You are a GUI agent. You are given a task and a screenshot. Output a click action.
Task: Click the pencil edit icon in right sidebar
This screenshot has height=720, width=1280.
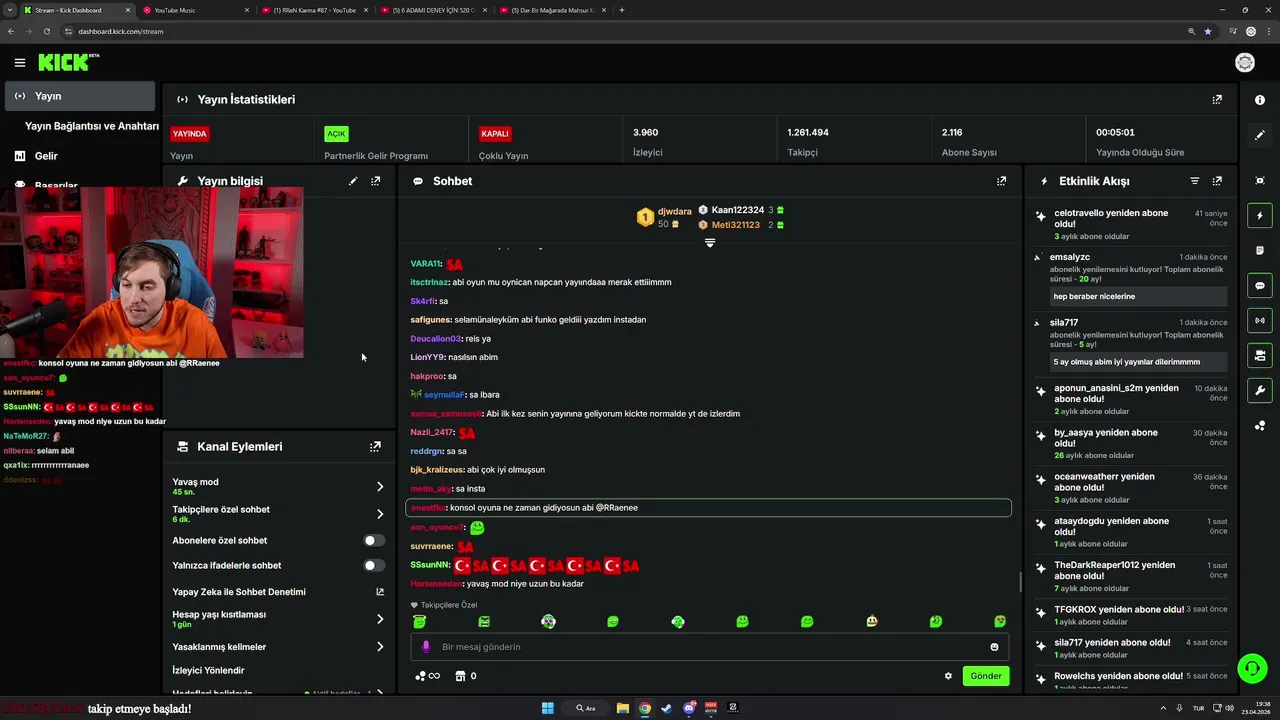point(1260,135)
